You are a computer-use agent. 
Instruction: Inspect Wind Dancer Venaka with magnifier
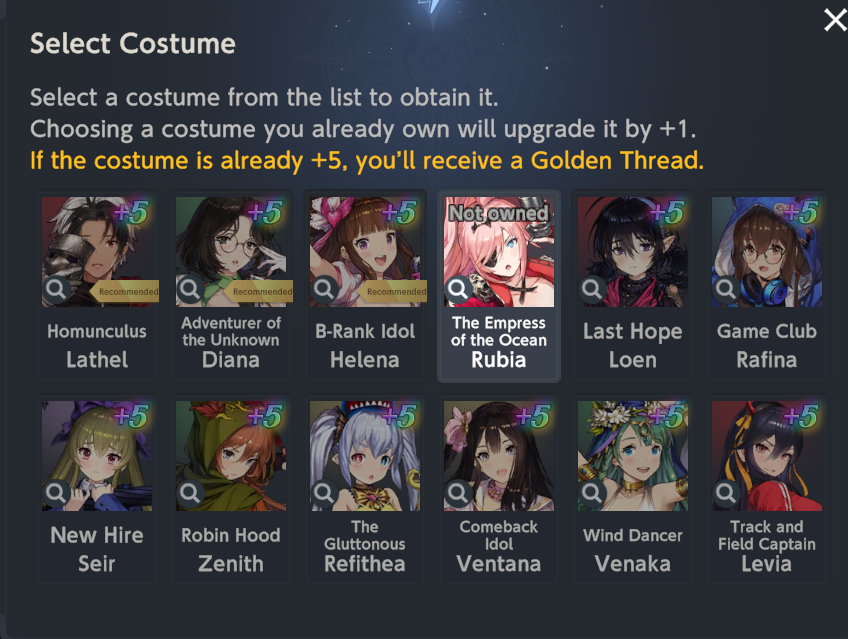point(592,493)
